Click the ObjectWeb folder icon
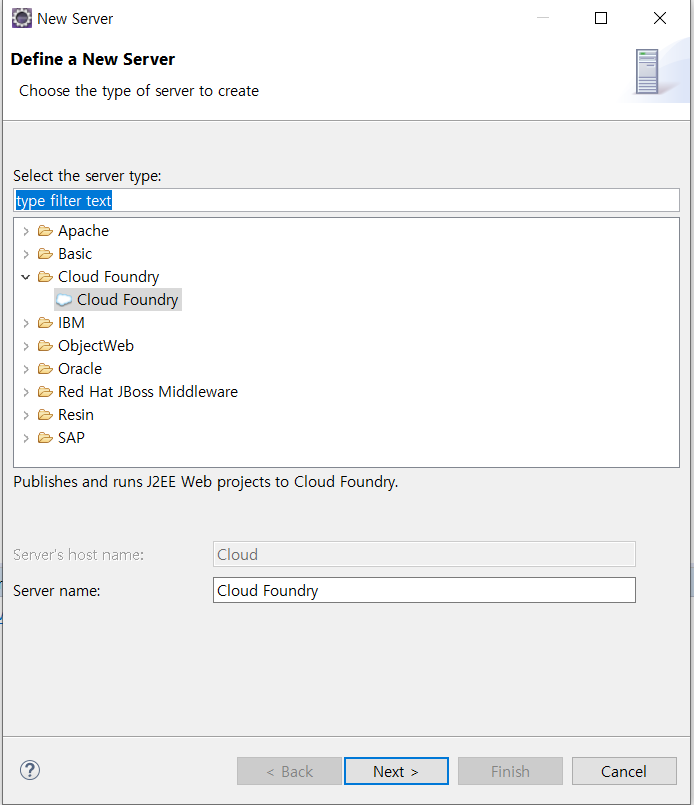Viewport: 694px width, 805px height. tap(45, 346)
